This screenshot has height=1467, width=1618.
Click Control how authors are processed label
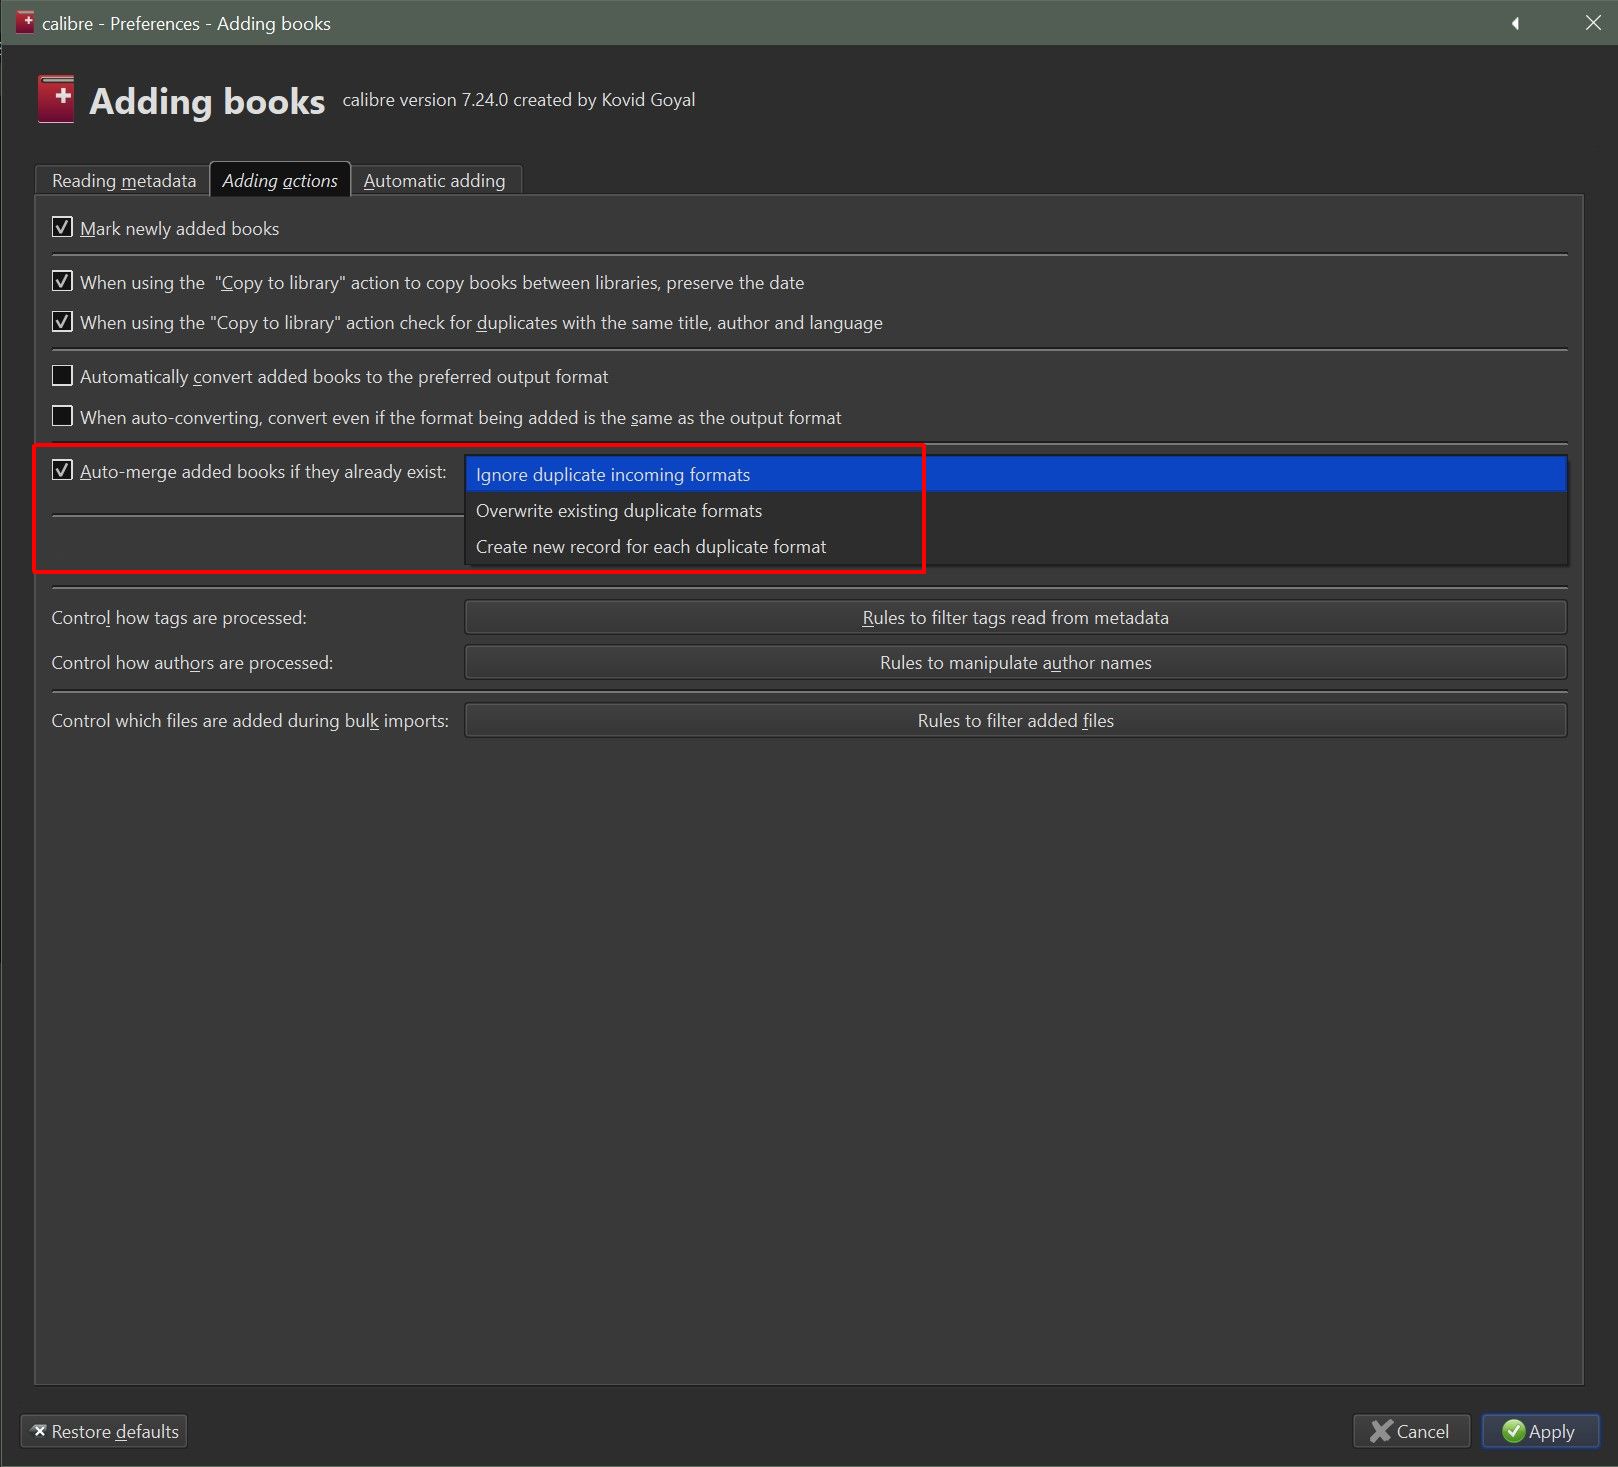[x=192, y=663]
